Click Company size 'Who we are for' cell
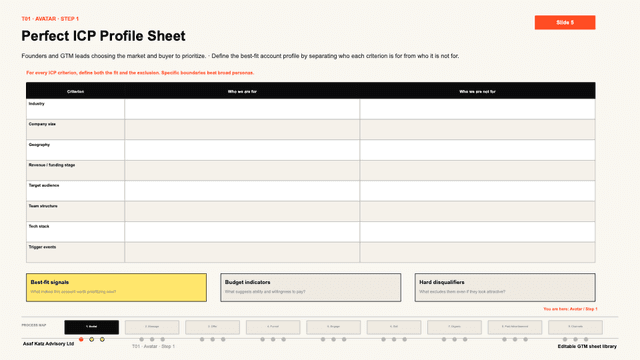Viewport: 640px width, 360px height. (242, 129)
